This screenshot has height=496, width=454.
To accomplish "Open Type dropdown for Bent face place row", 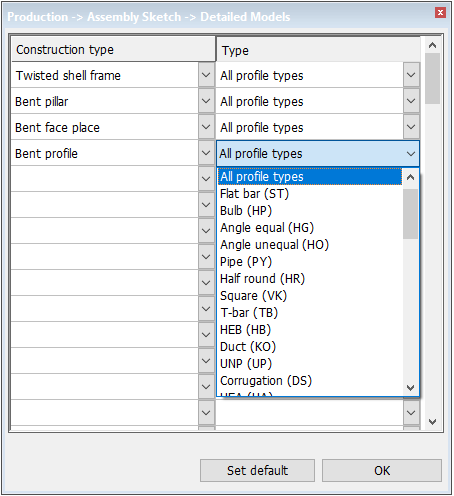I will pos(411,127).
